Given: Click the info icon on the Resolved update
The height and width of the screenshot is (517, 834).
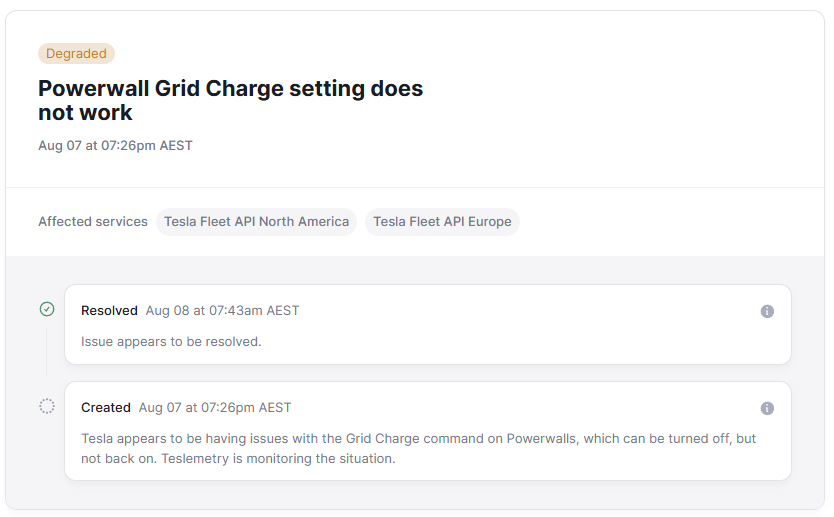Looking at the screenshot, I should click(x=767, y=311).
